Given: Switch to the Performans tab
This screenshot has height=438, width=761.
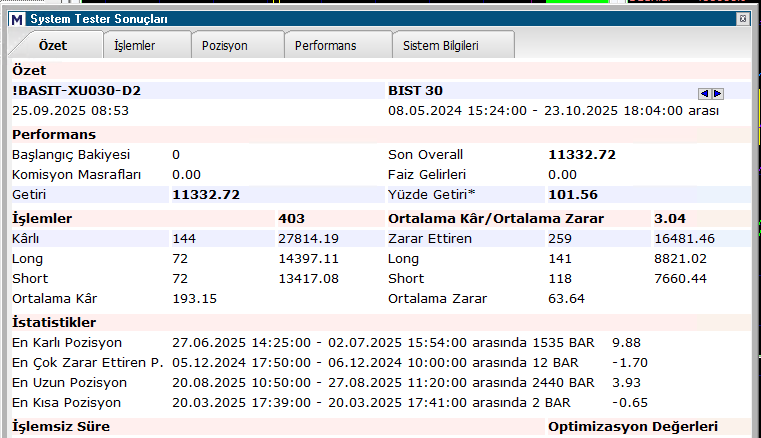Looking at the screenshot, I should tap(326, 46).
